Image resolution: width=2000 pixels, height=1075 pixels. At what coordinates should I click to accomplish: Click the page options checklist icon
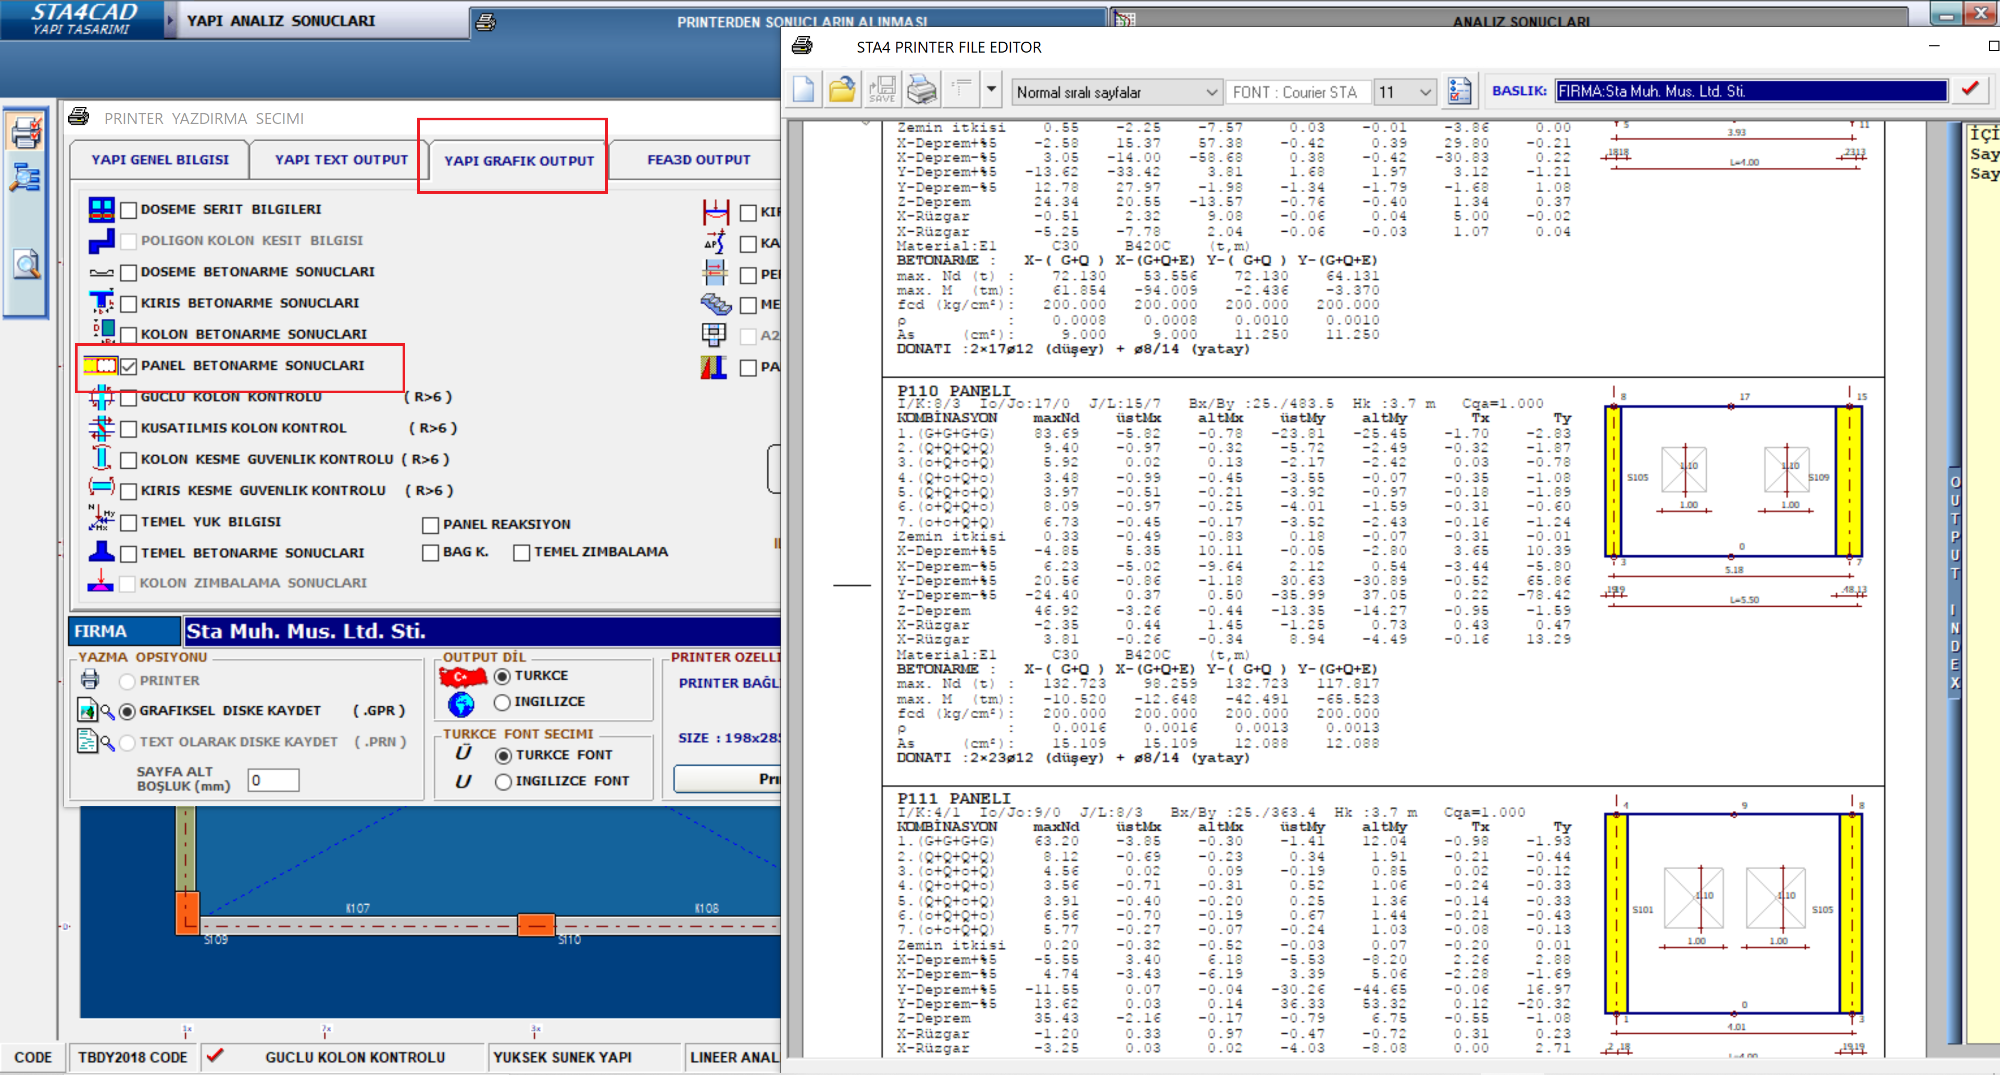(x=1459, y=91)
